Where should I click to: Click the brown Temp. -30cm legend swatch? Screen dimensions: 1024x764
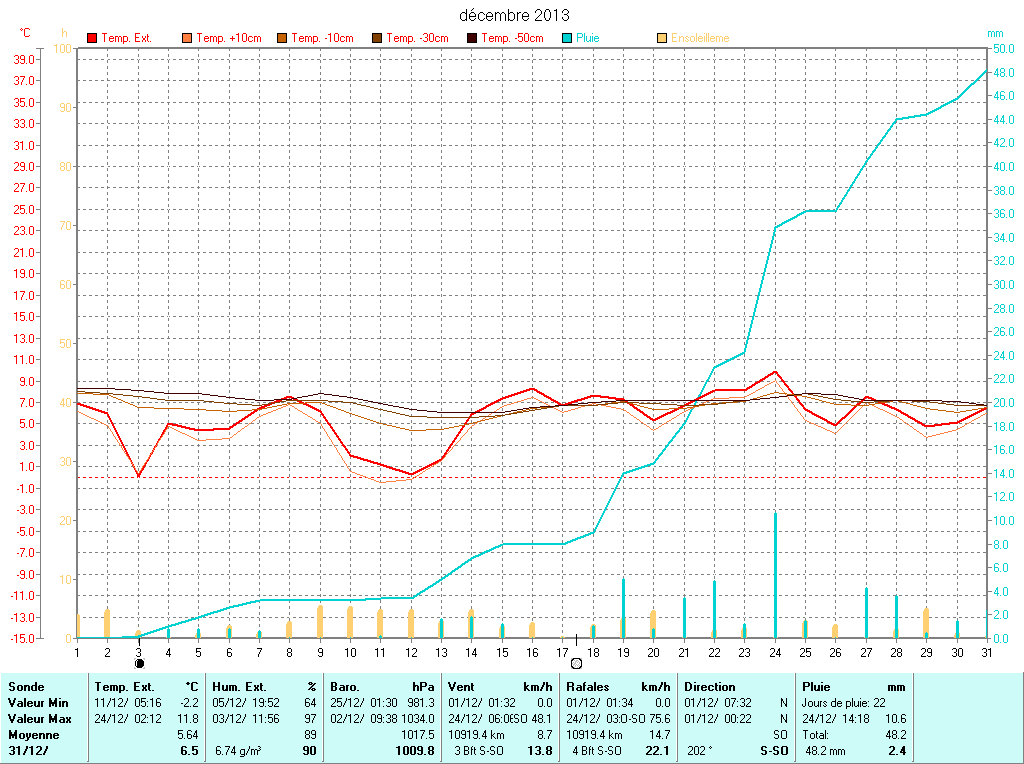click(x=377, y=38)
